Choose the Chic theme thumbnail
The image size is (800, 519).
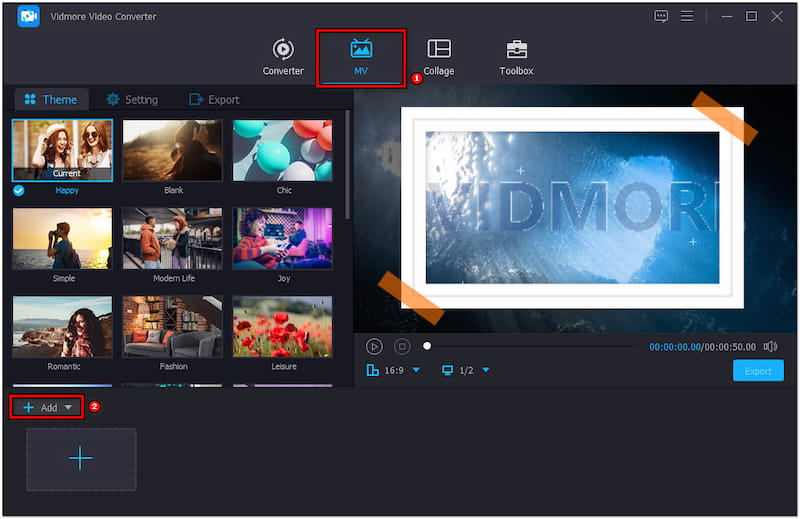pyautogui.click(x=283, y=150)
